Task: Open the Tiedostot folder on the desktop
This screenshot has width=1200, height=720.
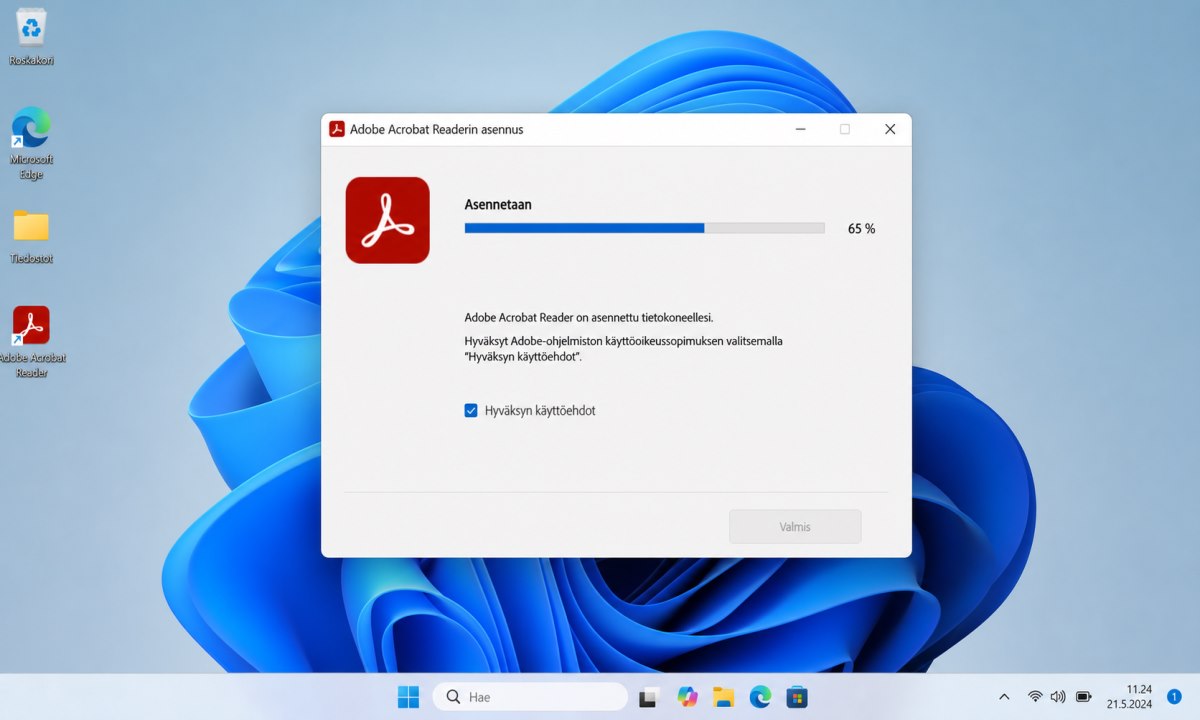Action: tap(31, 237)
